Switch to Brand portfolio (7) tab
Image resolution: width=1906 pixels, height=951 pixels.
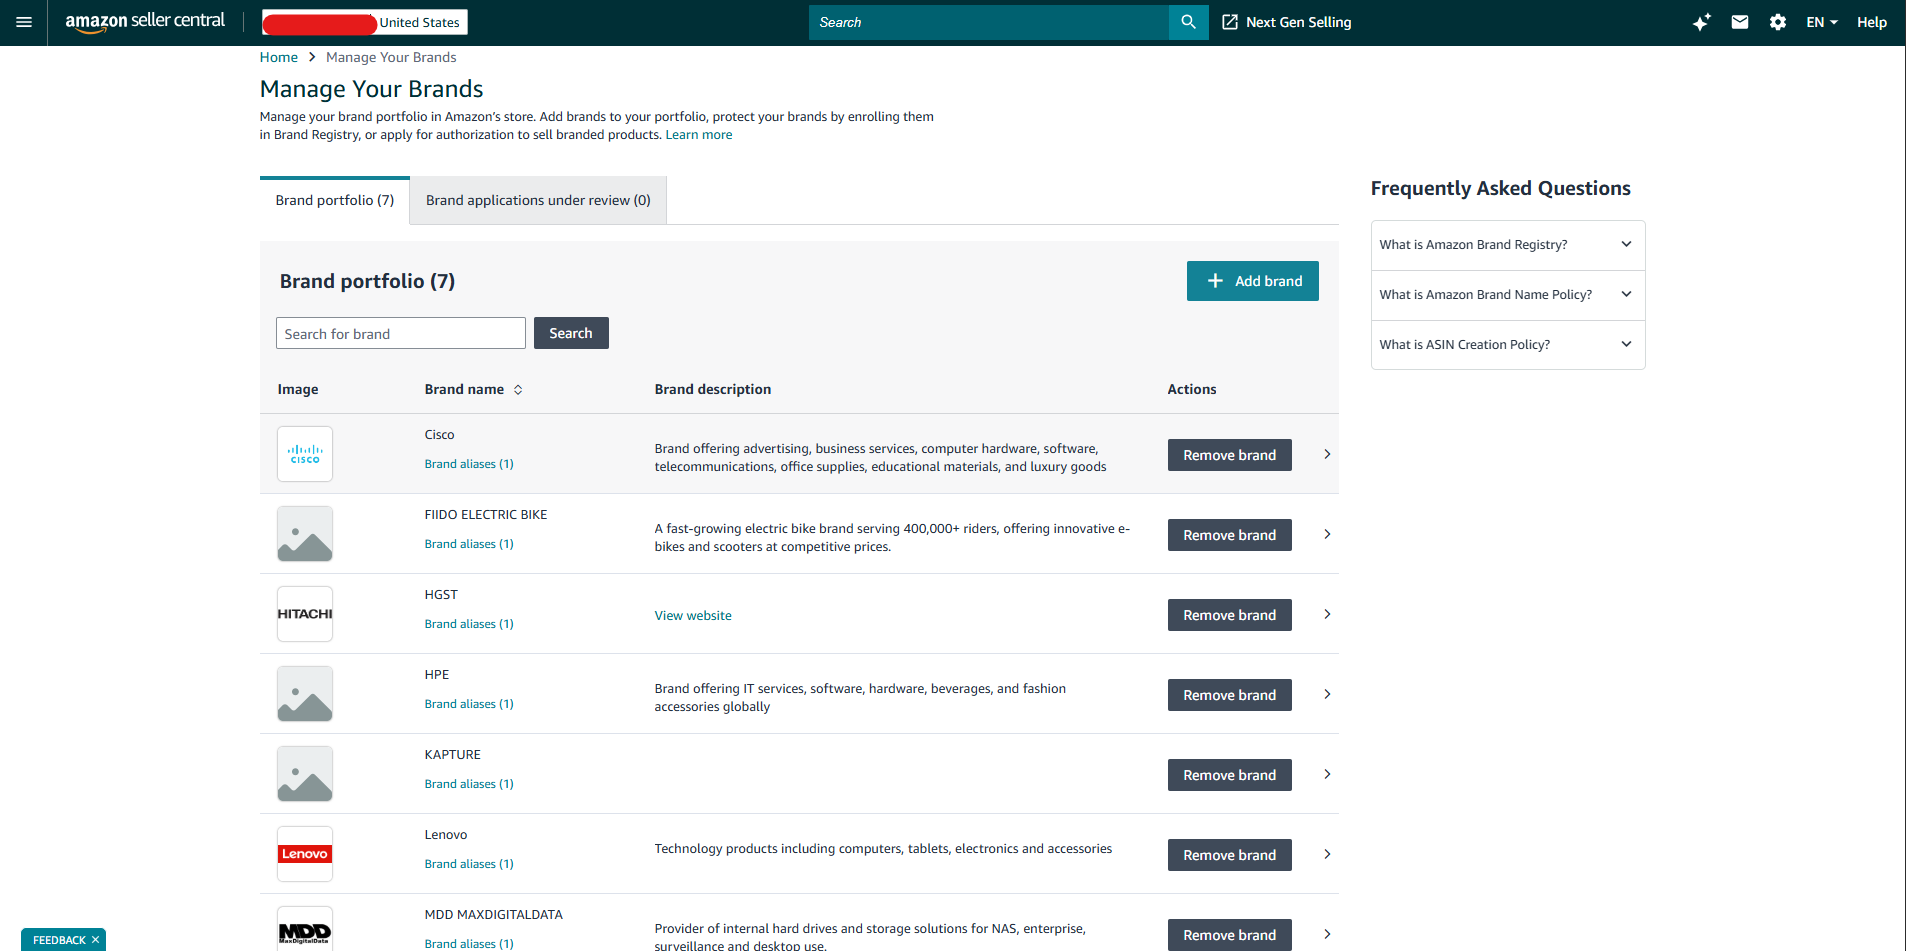tap(335, 200)
